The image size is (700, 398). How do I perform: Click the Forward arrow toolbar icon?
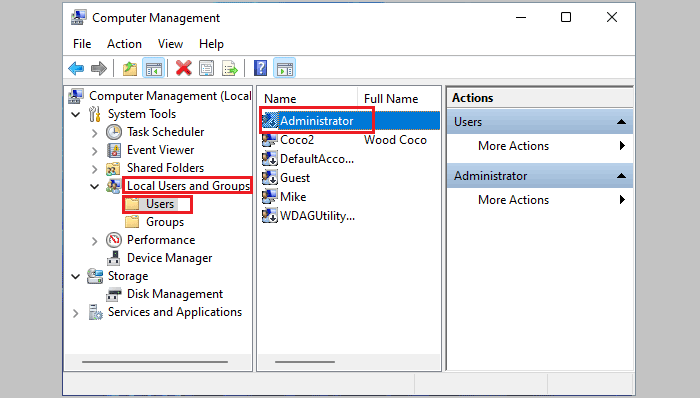coord(99,68)
